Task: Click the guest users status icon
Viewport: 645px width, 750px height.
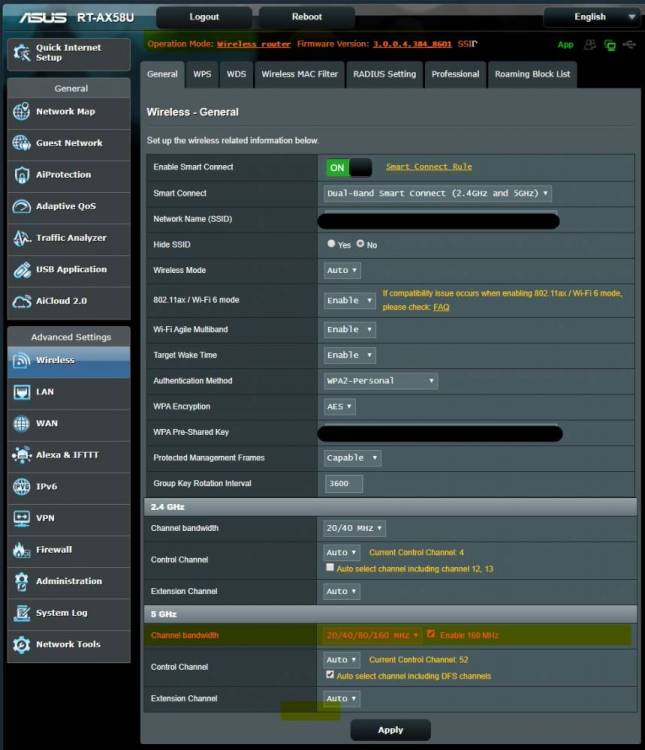Action: (x=590, y=44)
